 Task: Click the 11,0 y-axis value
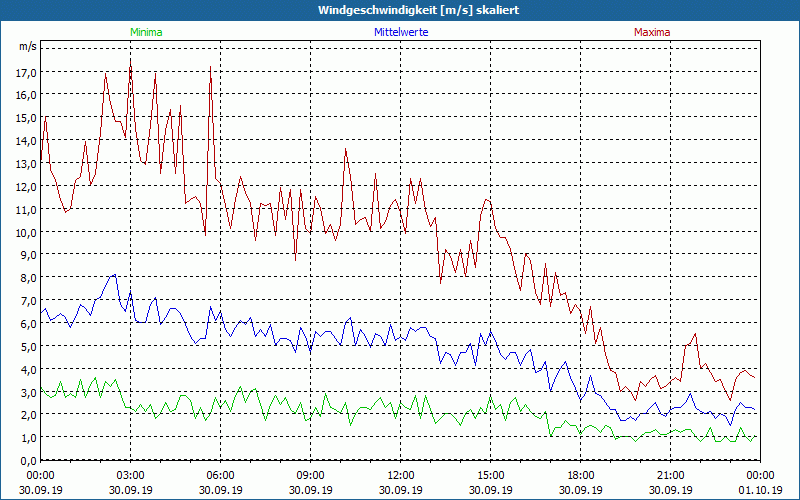pos(27,210)
